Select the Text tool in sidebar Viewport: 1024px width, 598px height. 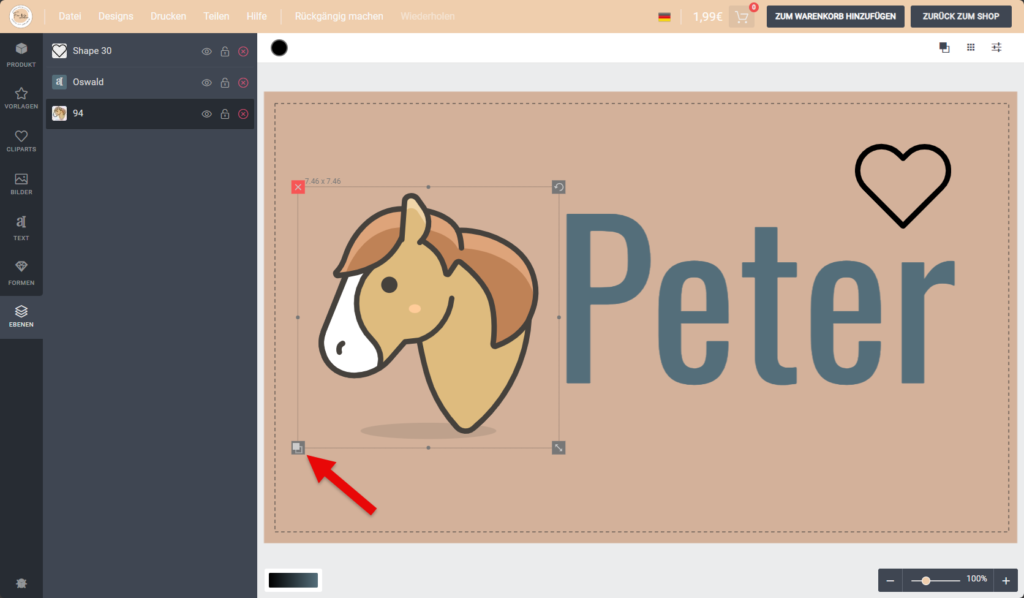point(21,227)
